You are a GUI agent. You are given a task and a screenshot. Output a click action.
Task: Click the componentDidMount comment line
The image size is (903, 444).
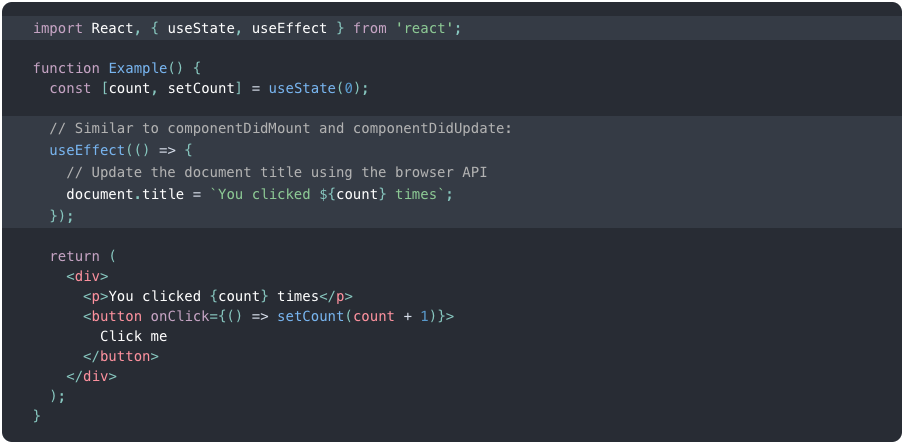pyautogui.click(x=280, y=129)
